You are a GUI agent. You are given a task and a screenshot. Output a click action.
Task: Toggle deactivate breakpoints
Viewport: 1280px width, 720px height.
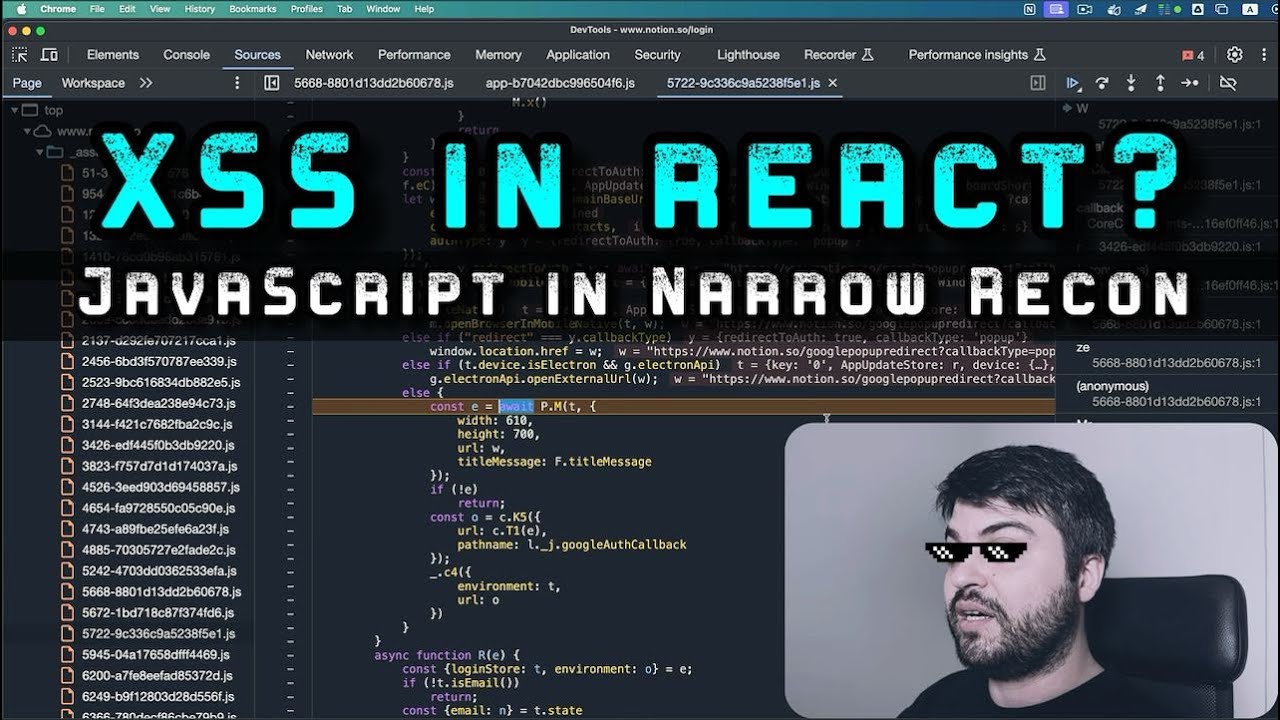coord(1228,83)
